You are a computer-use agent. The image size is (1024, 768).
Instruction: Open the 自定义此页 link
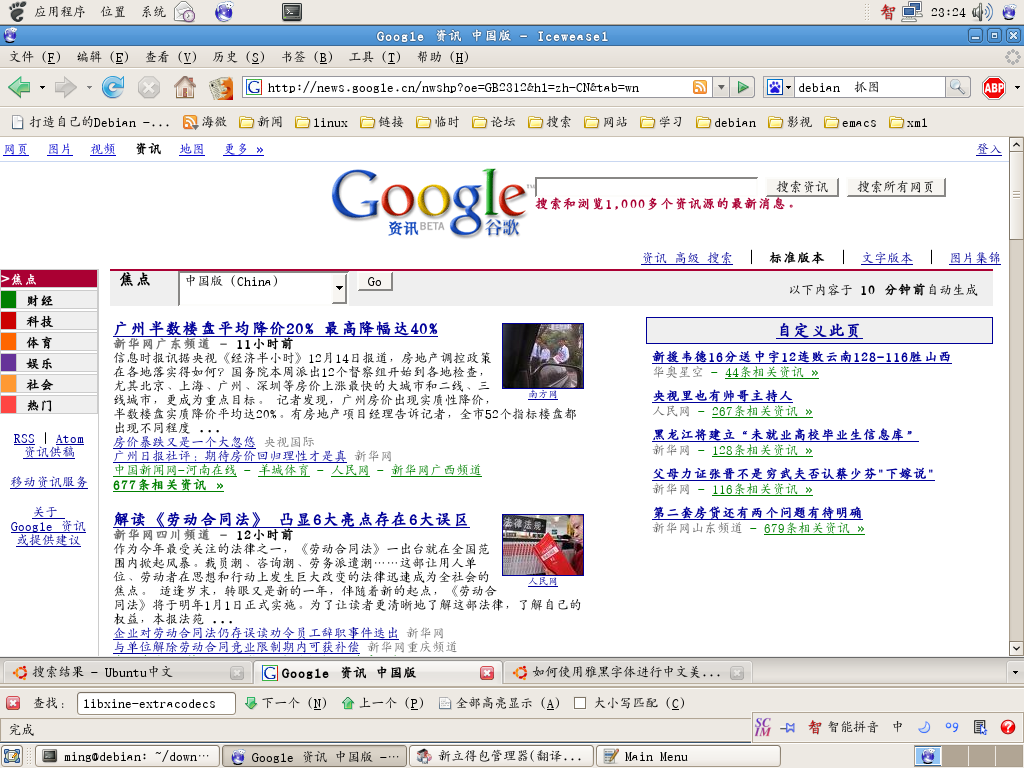coord(819,330)
